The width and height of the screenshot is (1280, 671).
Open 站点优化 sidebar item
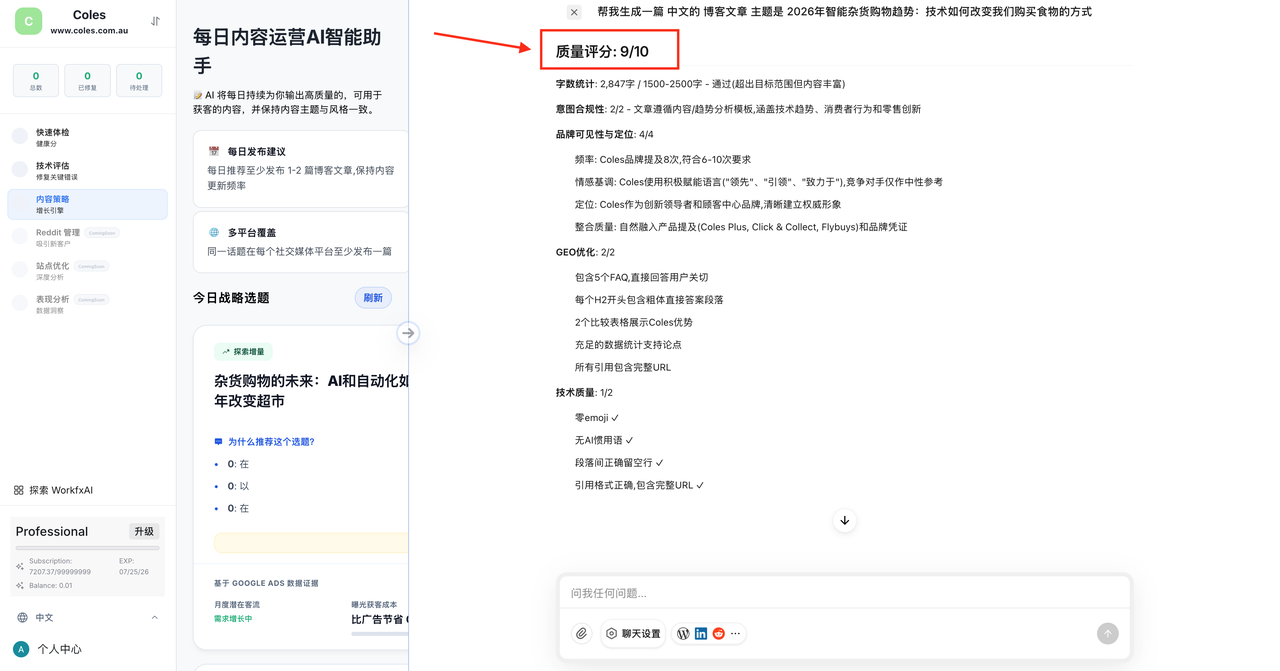(87, 271)
